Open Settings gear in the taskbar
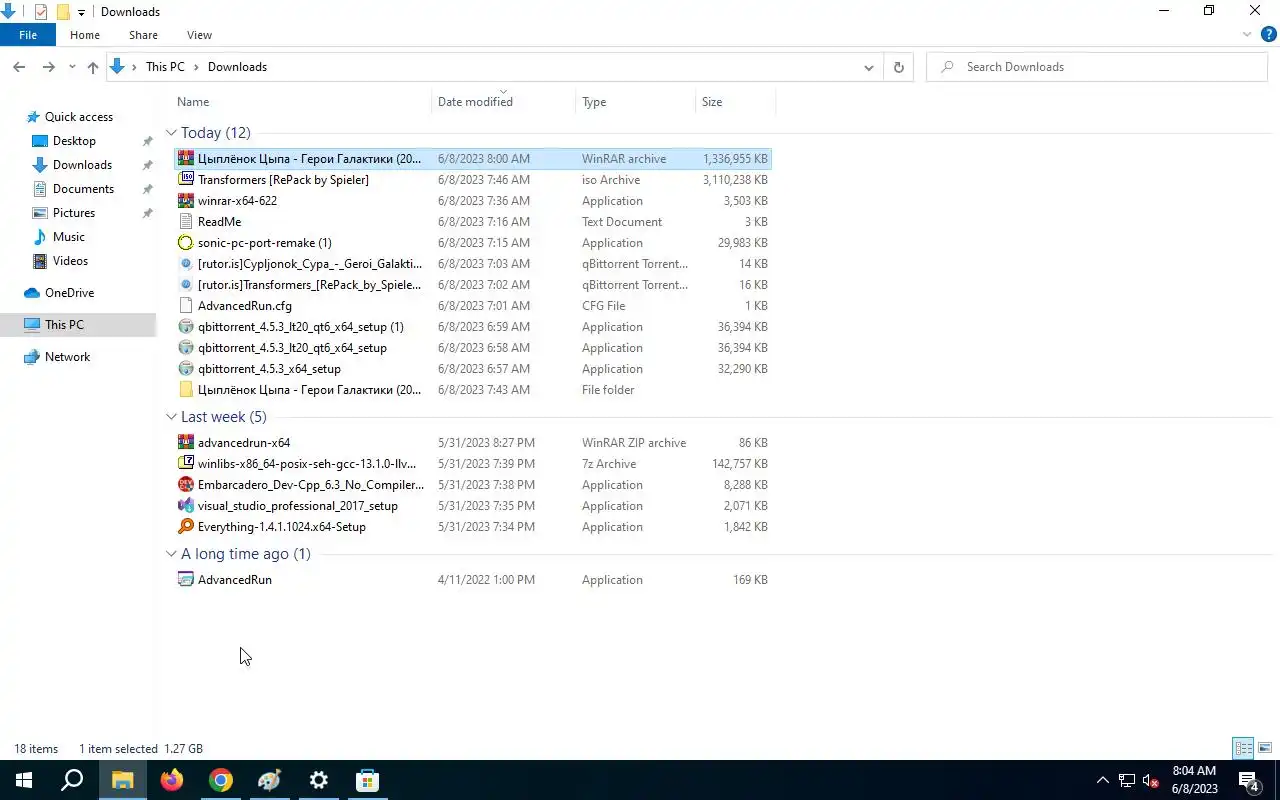The height and width of the screenshot is (800, 1280). (319, 780)
